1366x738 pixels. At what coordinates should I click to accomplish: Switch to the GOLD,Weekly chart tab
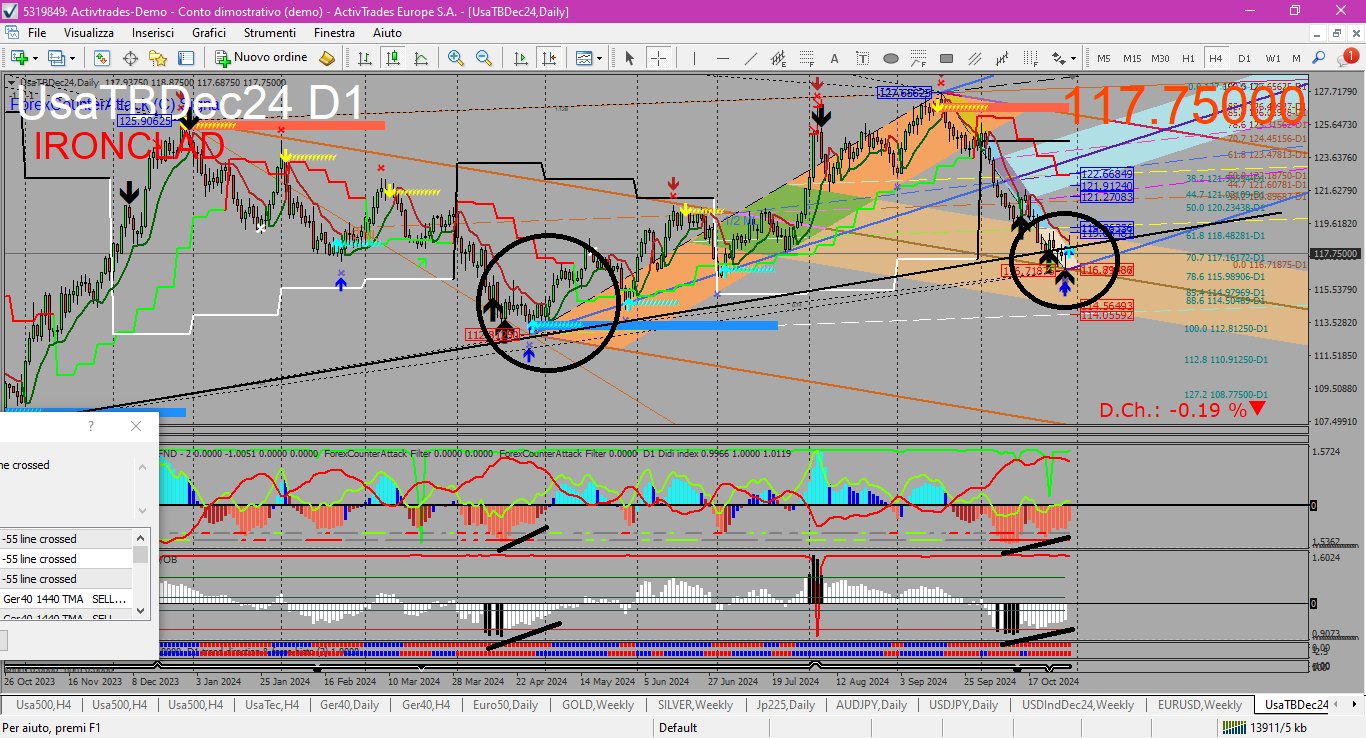click(x=598, y=705)
